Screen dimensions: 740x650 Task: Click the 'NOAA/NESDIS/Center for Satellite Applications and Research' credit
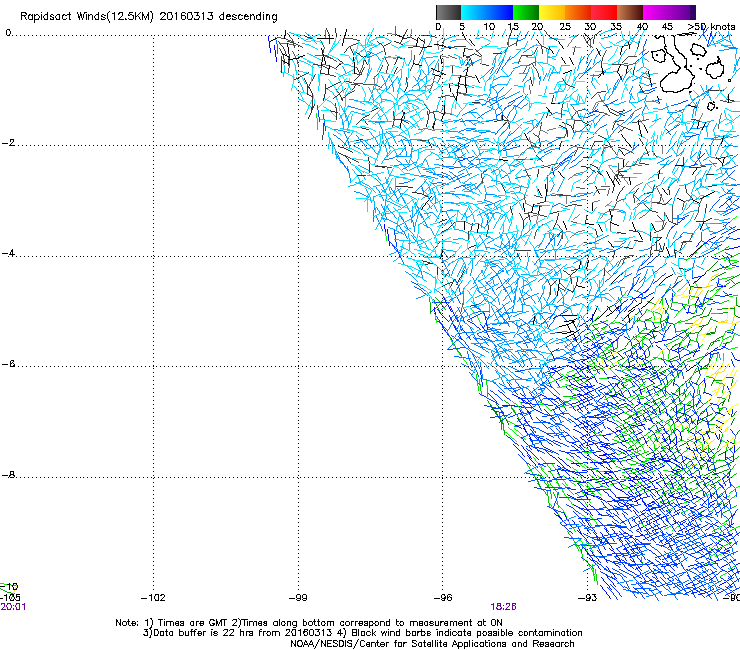[x=432, y=644]
